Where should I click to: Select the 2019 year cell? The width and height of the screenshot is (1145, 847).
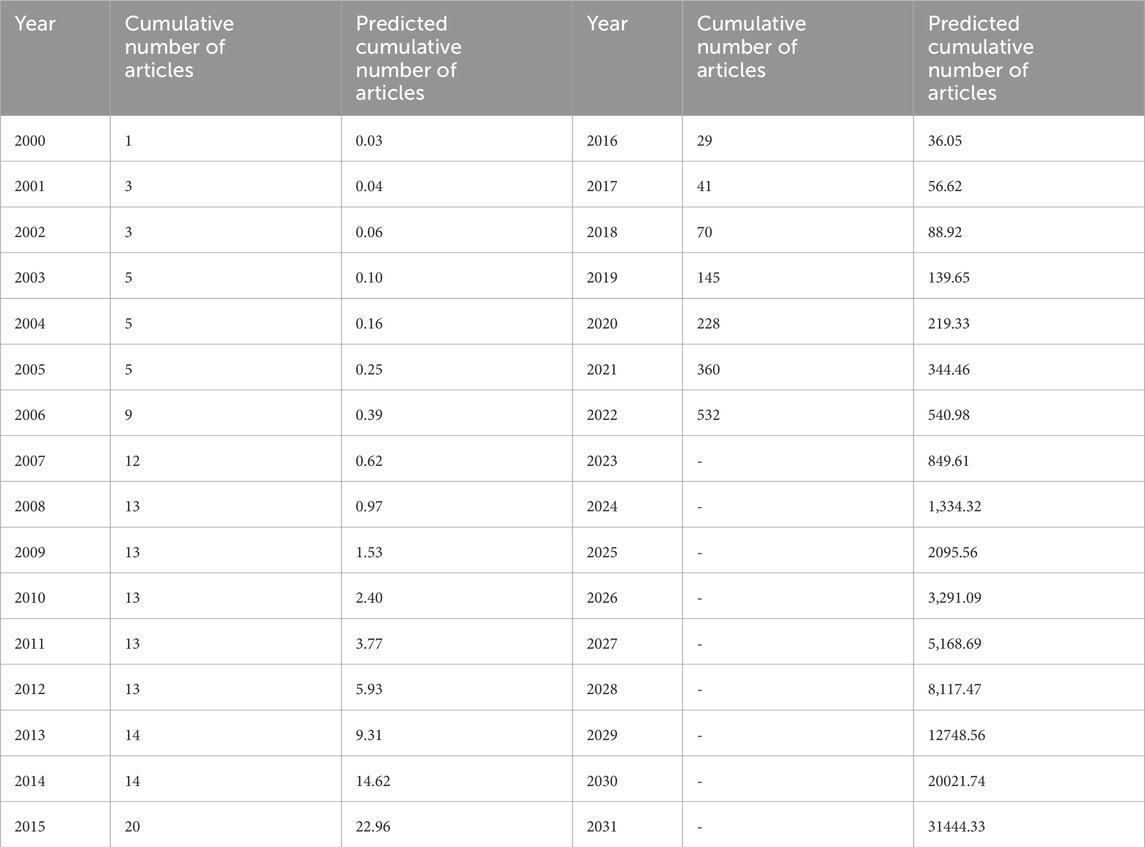[x=602, y=278]
